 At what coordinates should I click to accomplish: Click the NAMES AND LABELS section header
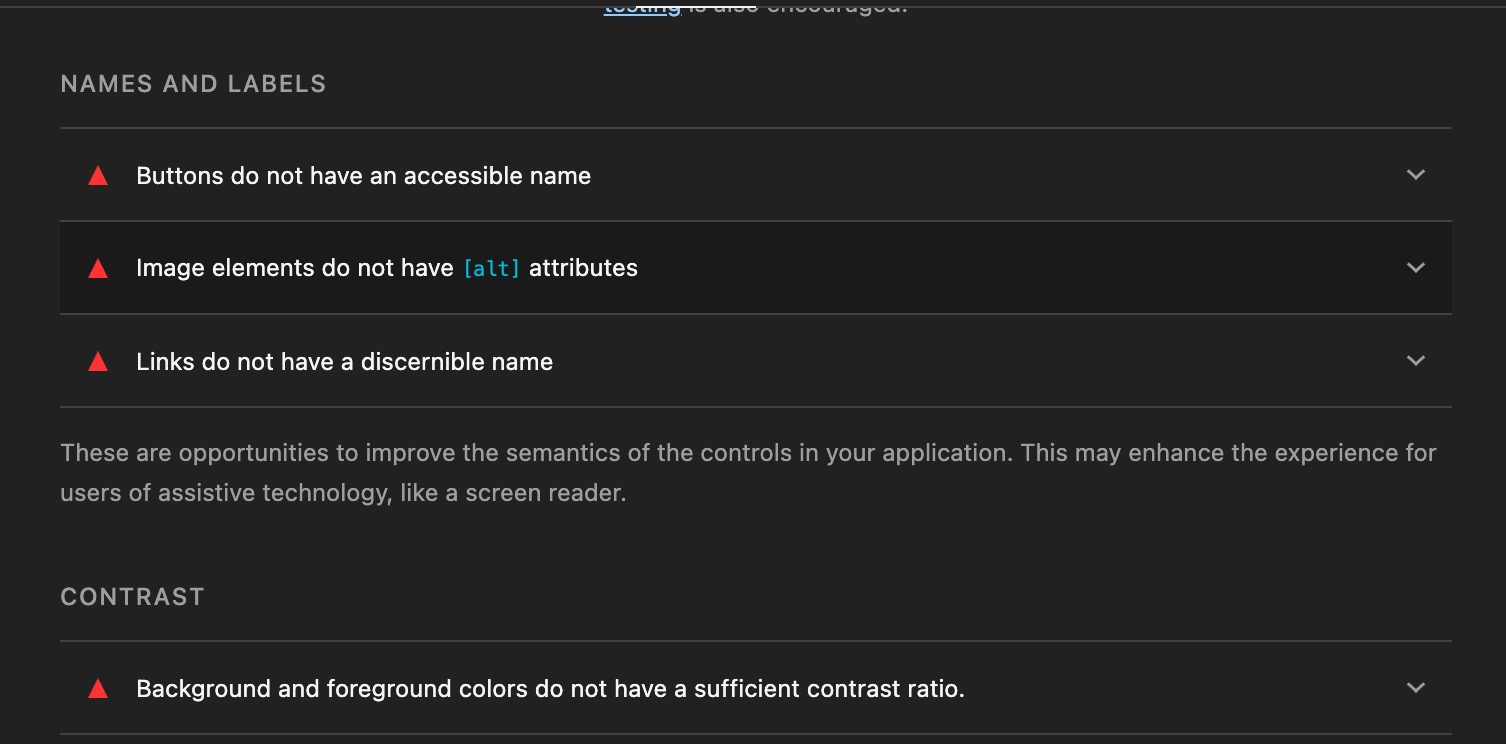193,84
